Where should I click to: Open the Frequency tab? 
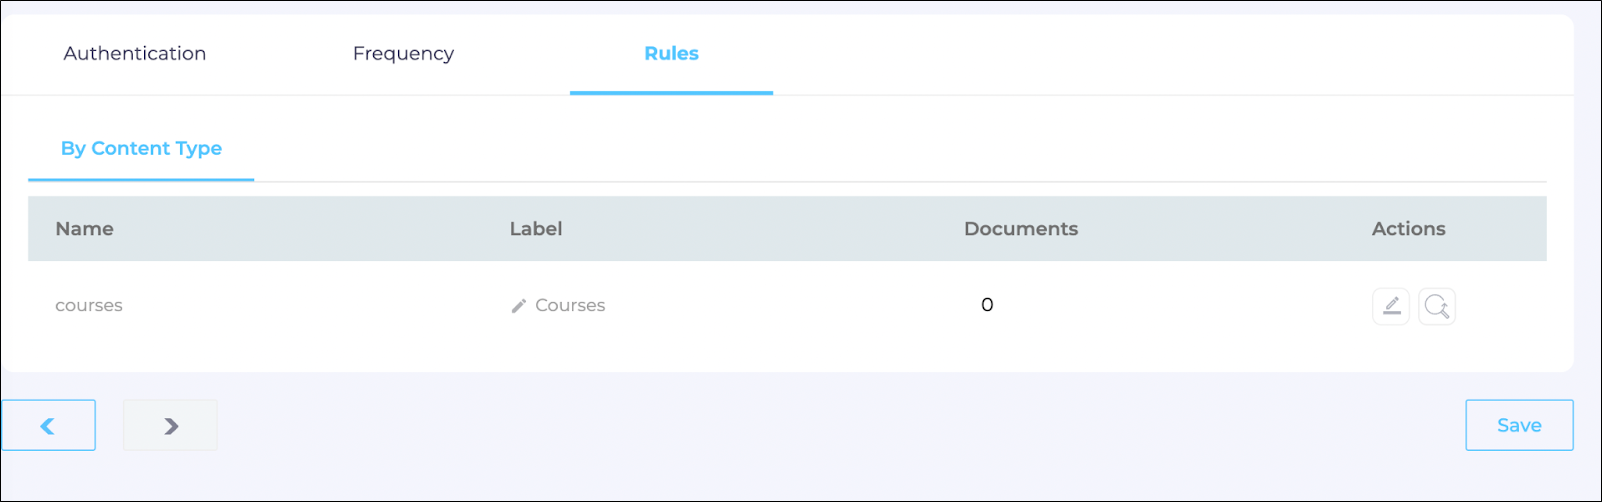pos(403,54)
